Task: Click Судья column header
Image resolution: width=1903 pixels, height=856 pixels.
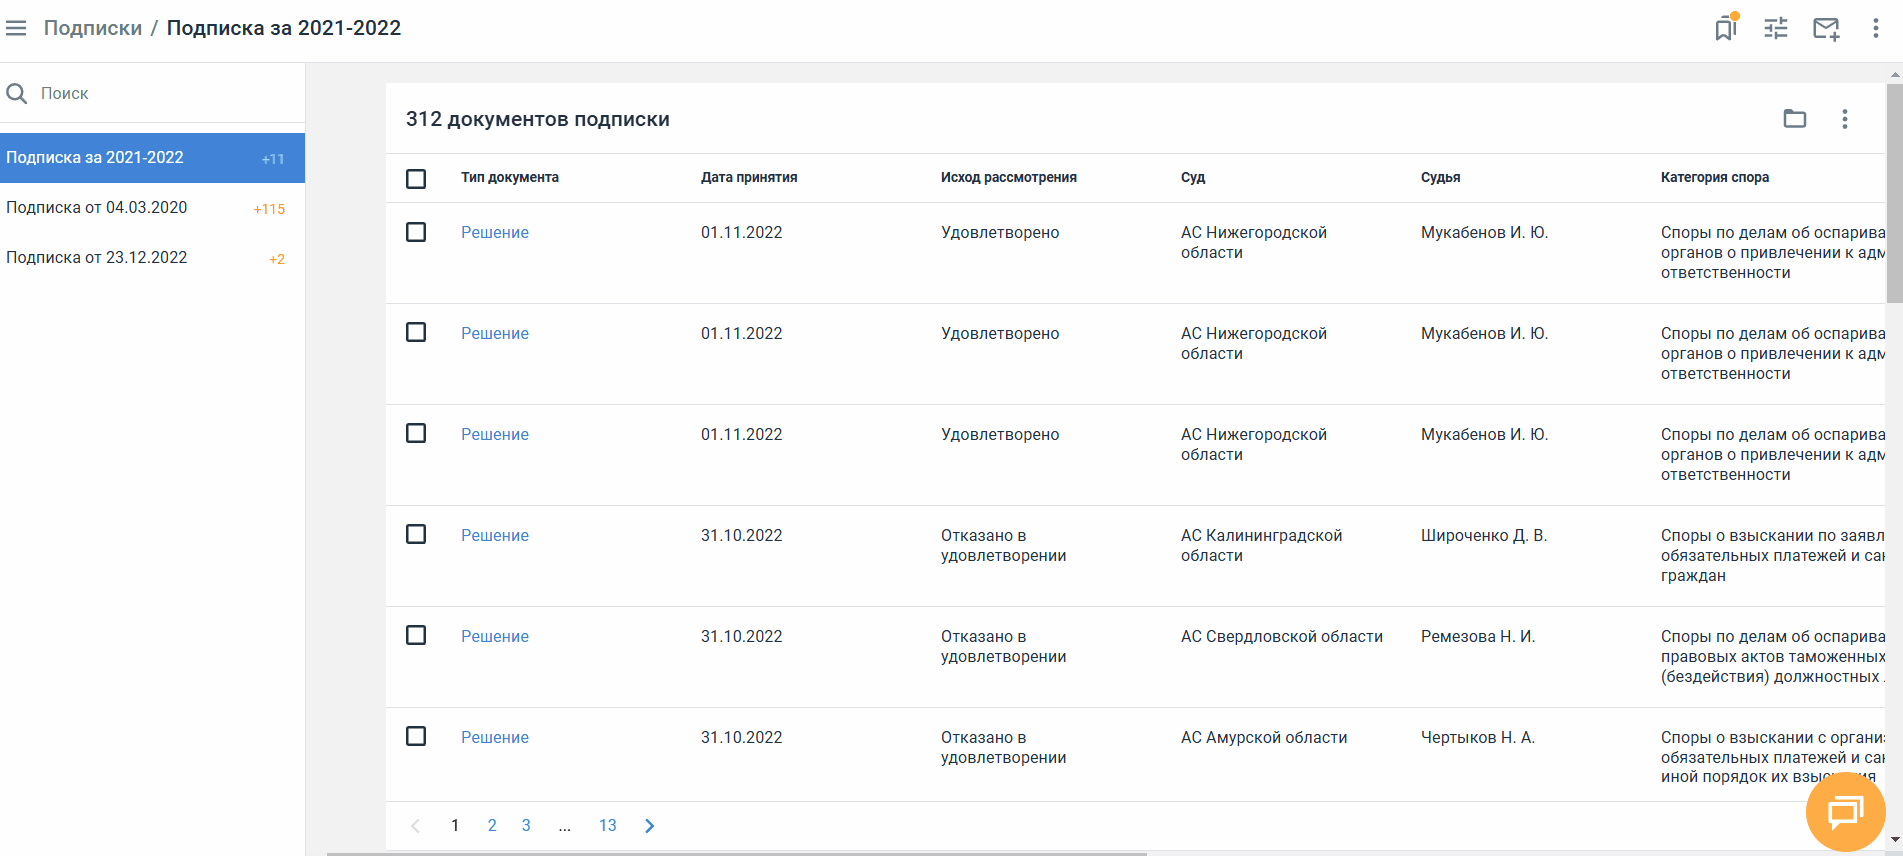Action: pyautogui.click(x=1441, y=177)
